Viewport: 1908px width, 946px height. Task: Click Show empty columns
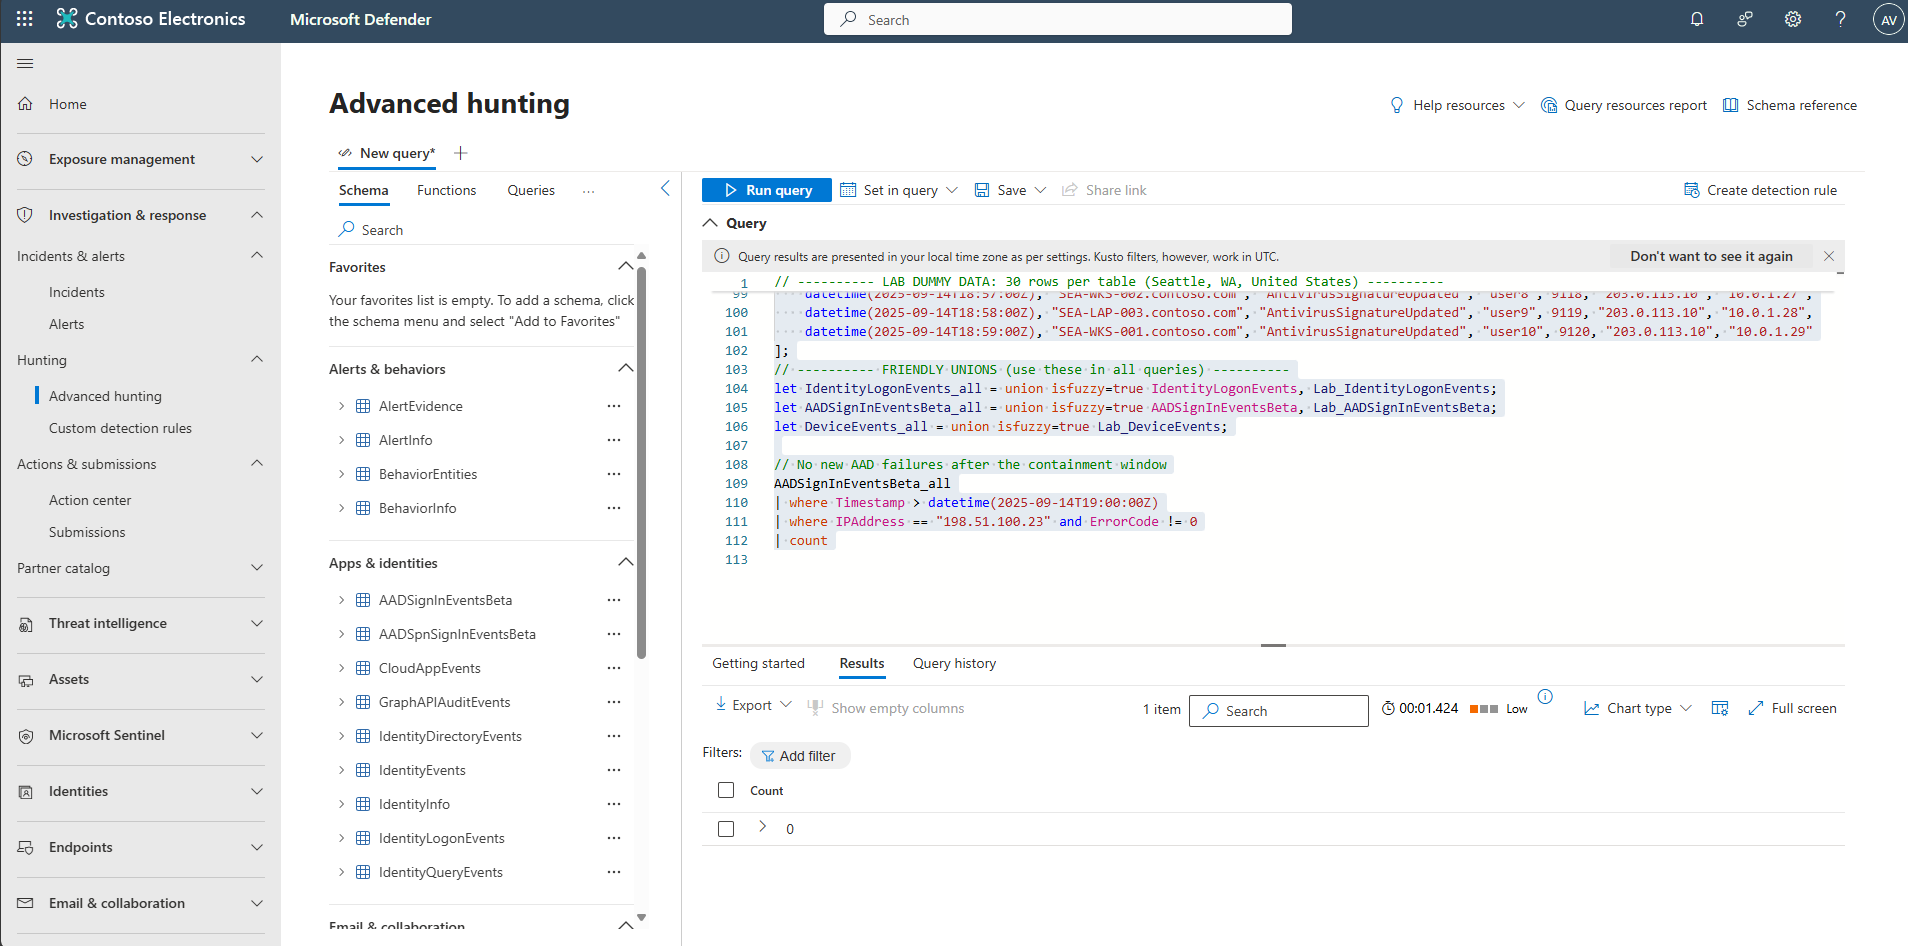click(886, 708)
